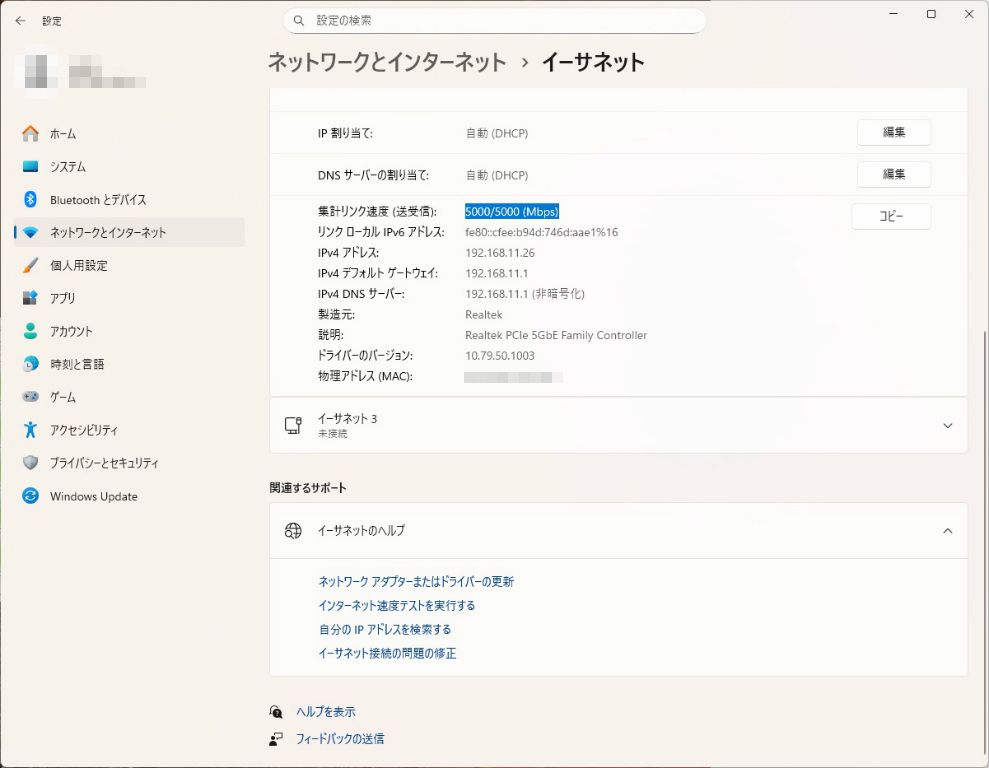Screen dimensions: 989x768
Task: Click the feedback icon next to フィードバックの送信
Action: [x=276, y=739]
